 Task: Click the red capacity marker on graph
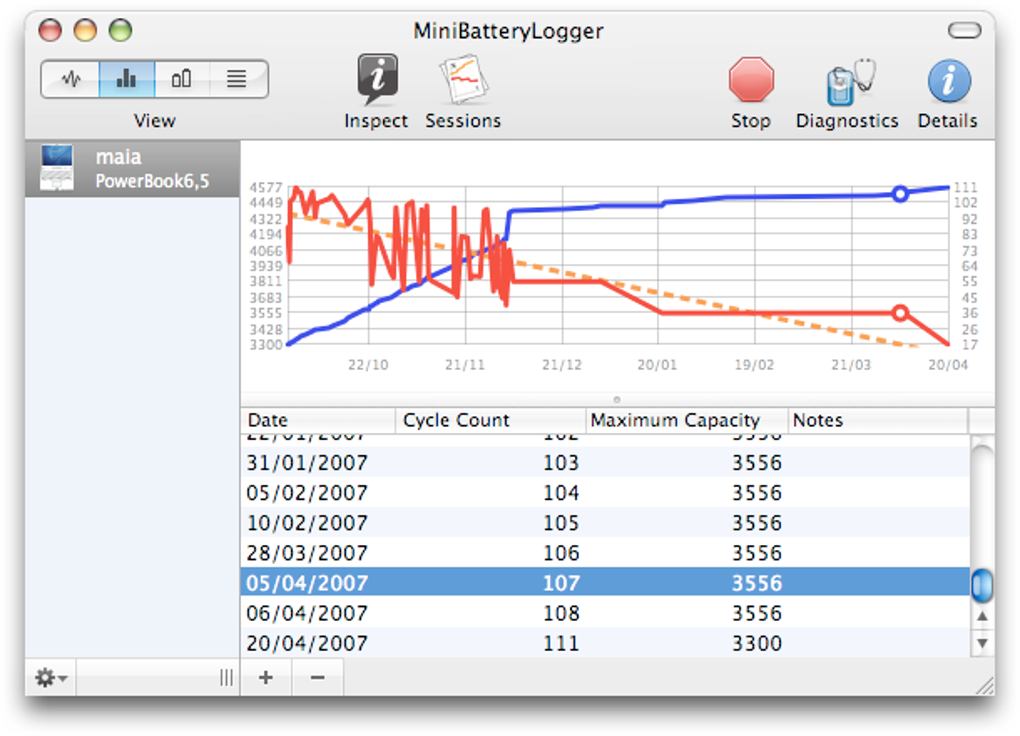(x=900, y=313)
